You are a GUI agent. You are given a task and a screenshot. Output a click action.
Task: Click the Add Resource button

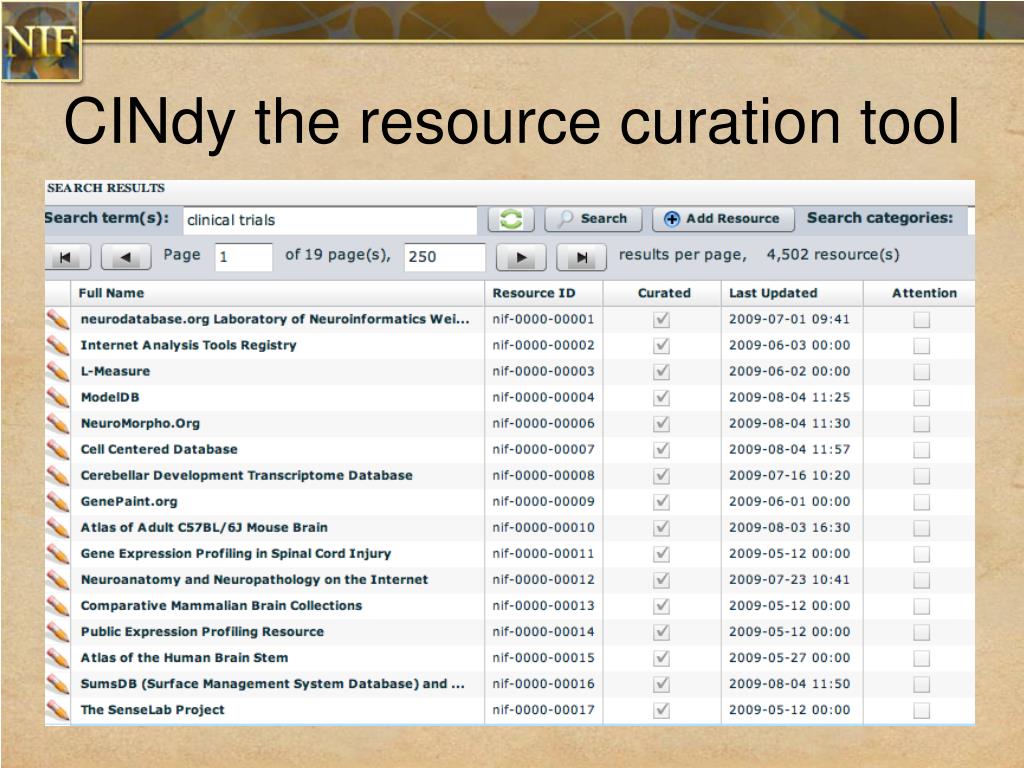(x=723, y=219)
